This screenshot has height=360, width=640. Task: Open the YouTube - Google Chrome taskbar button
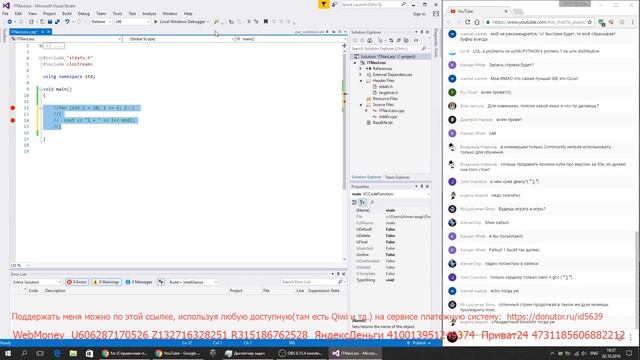point(178,353)
